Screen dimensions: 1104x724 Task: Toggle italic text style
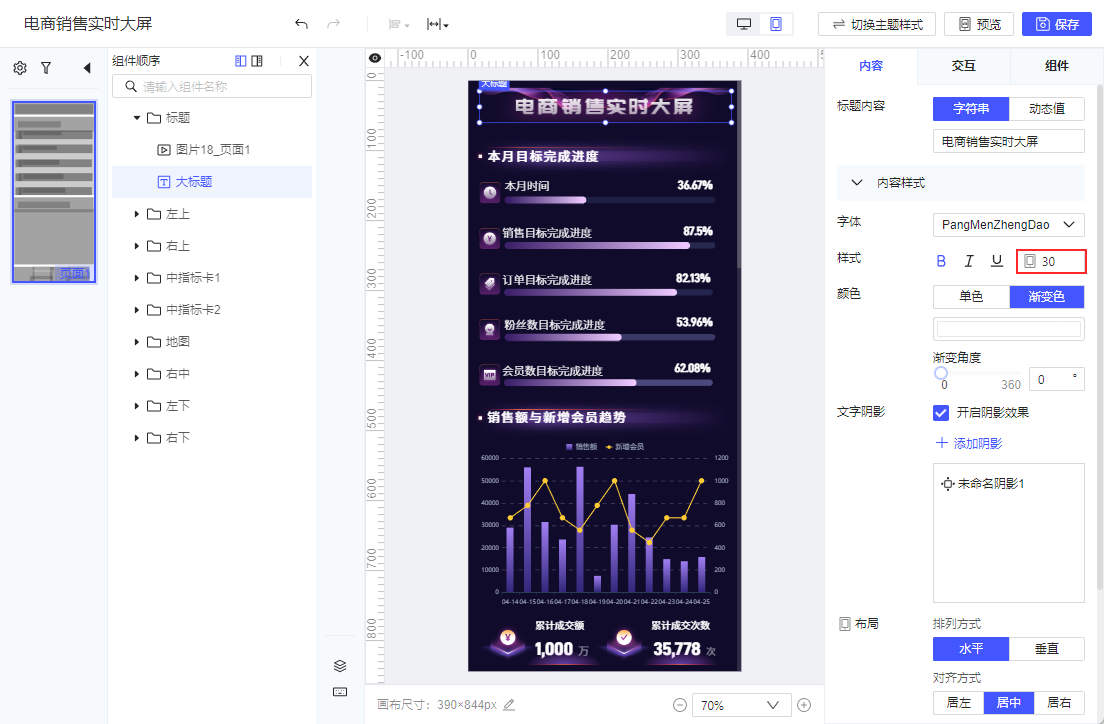pyautogui.click(x=969, y=261)
